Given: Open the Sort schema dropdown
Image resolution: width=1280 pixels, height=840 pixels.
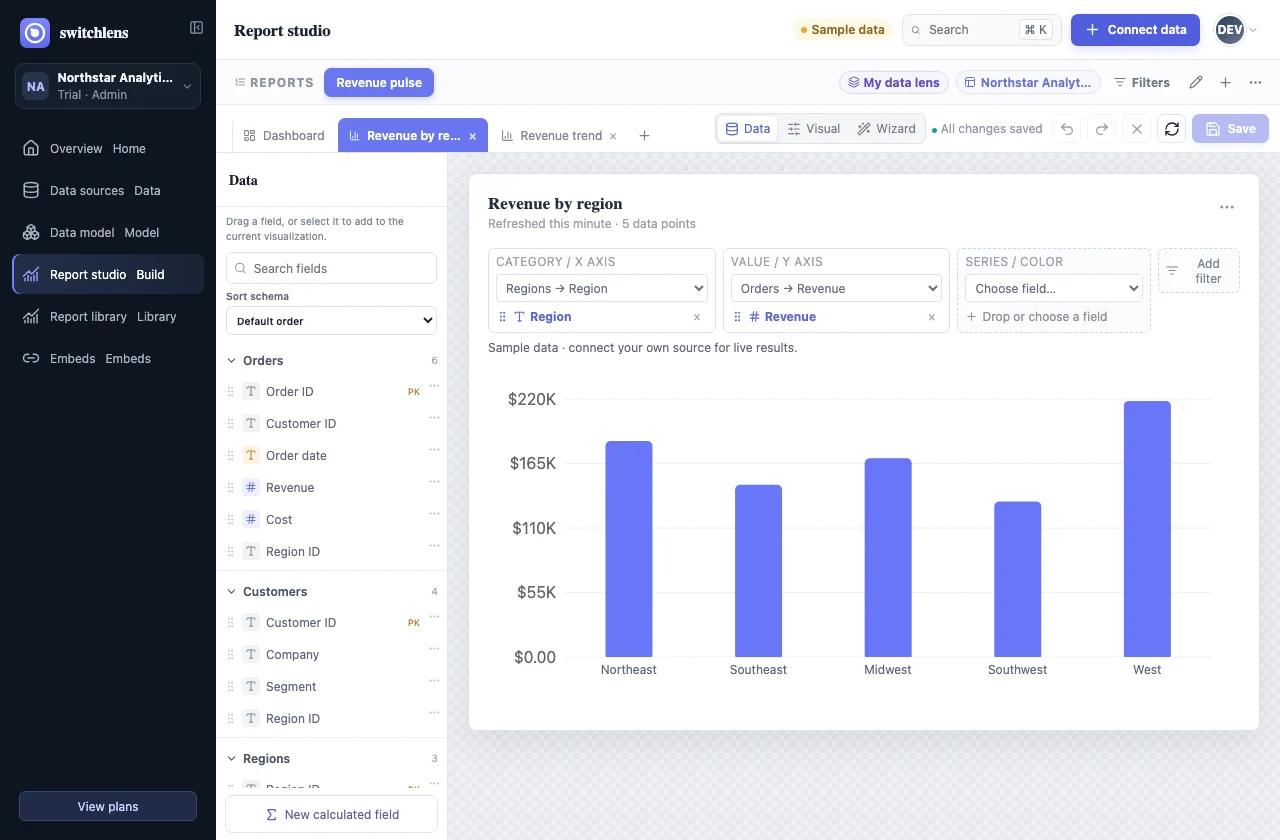Looking at the screenshot, I should coord(331,321).
